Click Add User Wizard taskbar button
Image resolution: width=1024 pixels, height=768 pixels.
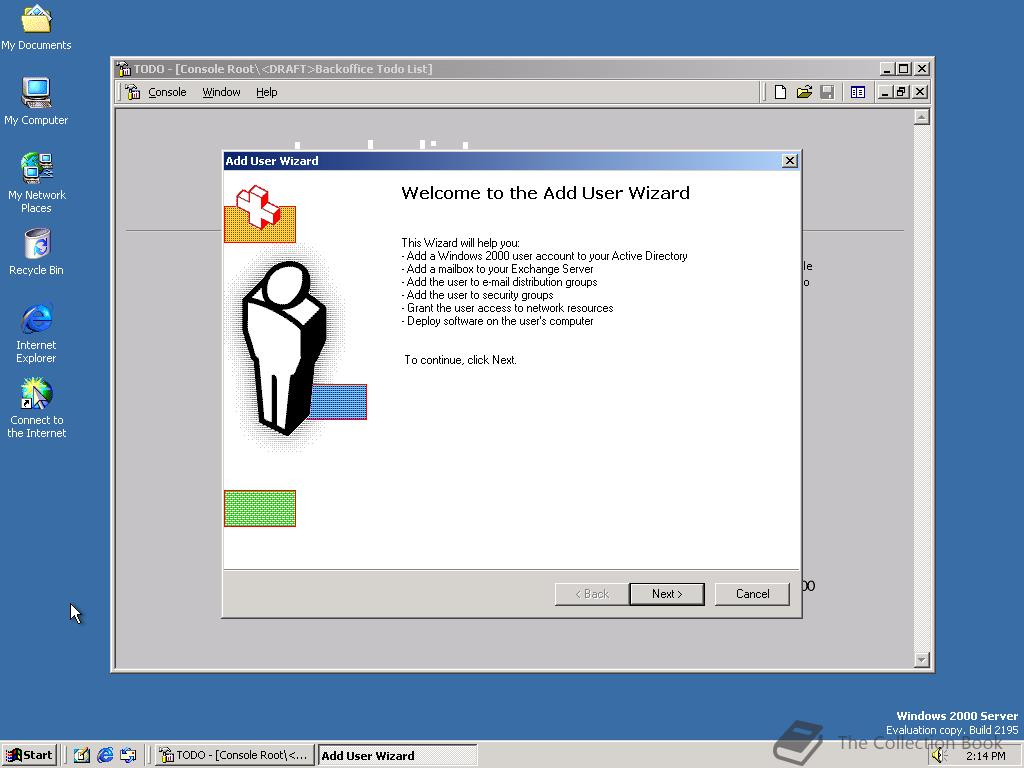[x=397, y=755]
